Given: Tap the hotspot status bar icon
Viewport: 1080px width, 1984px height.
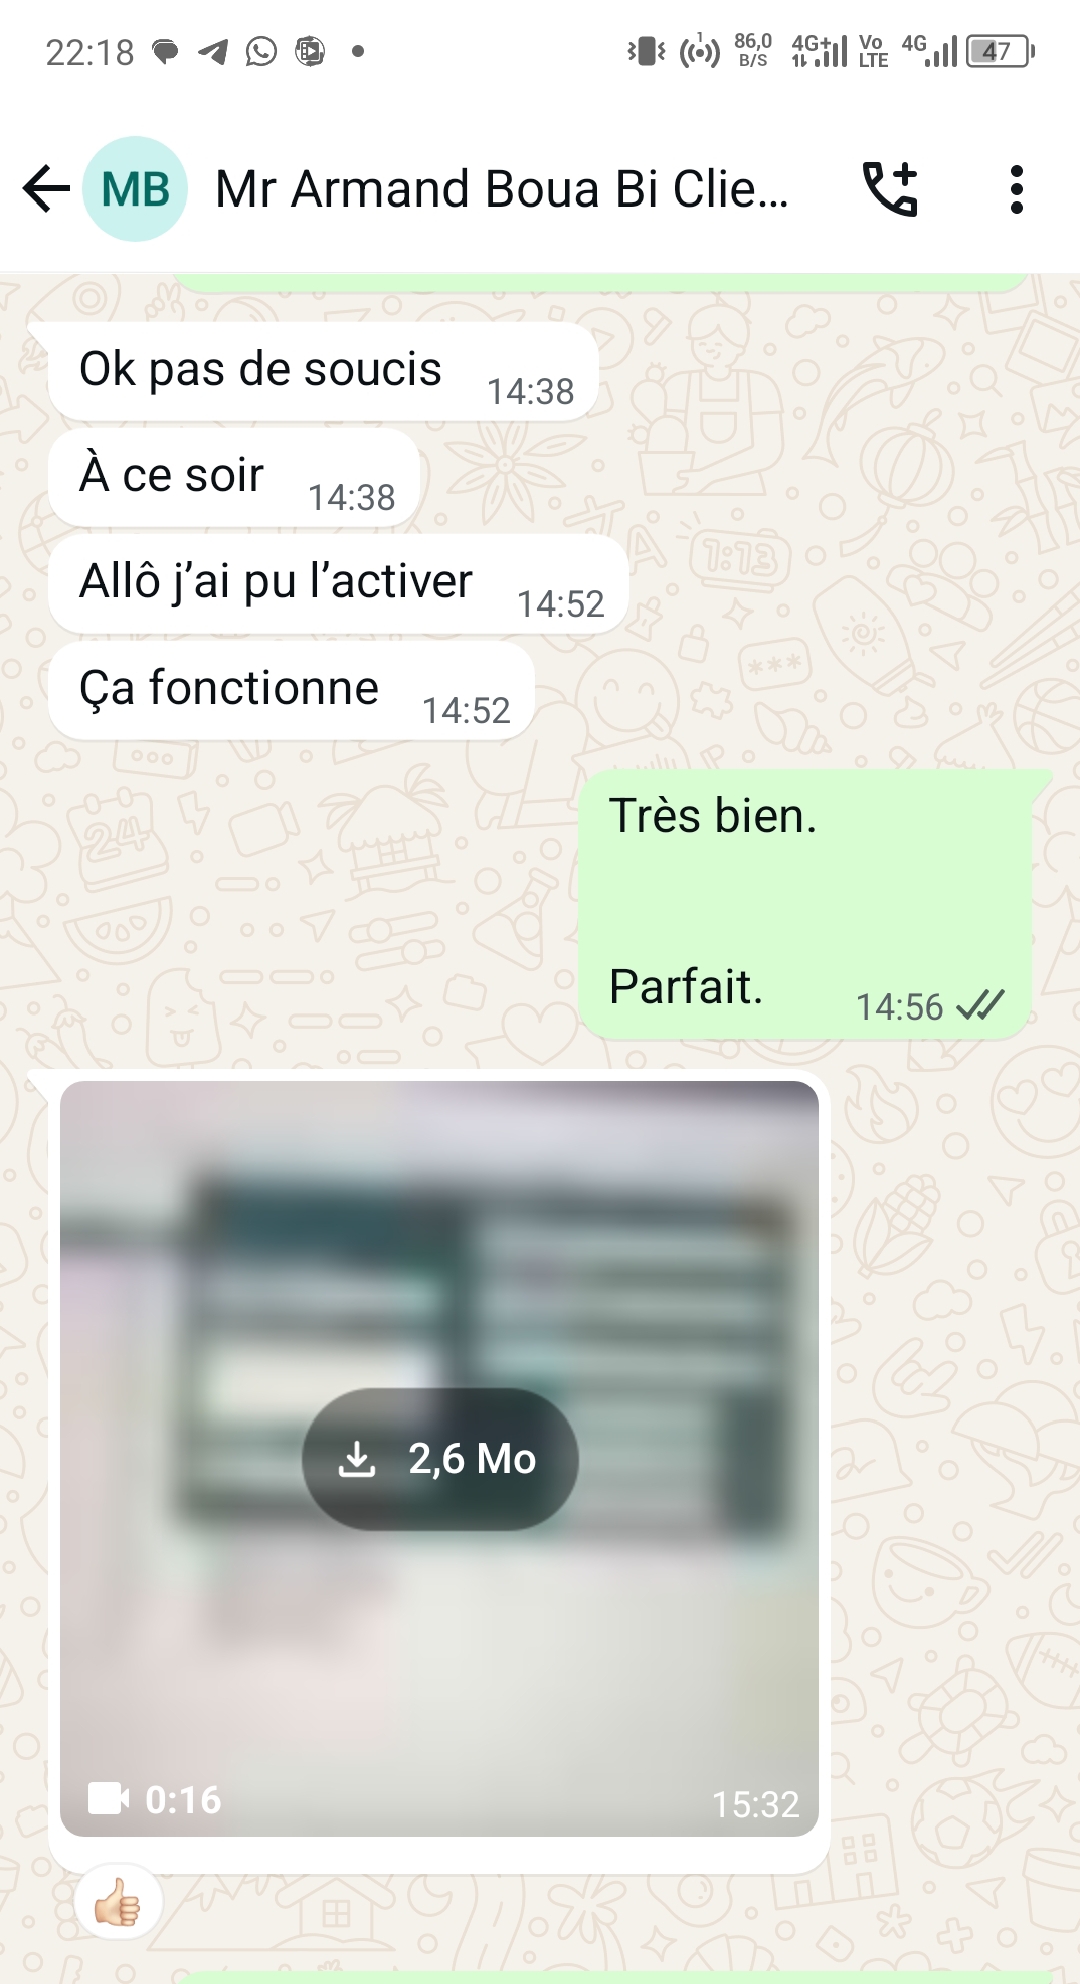Looking at the screenshot, I should [x=699, y=51].
